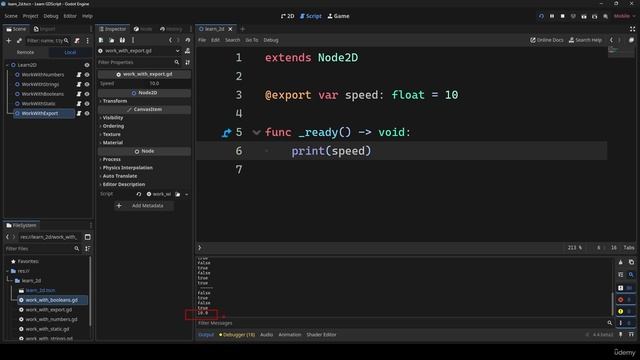
Task: Copy output to clipboard icon
Action: (631, 262)
